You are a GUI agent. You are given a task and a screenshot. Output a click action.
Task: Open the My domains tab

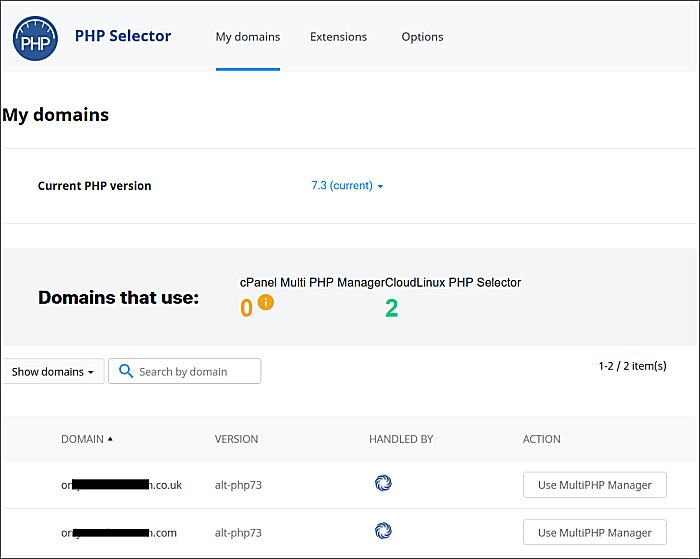[x=247, y=37]
